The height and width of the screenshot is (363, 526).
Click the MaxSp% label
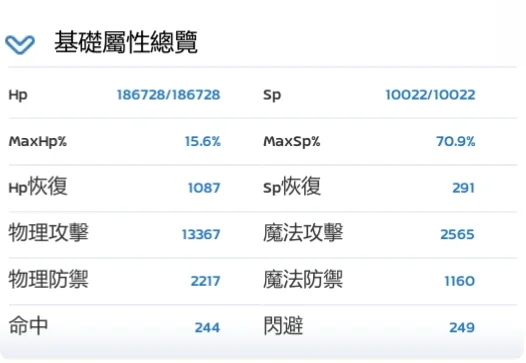(x=292, y=142)
